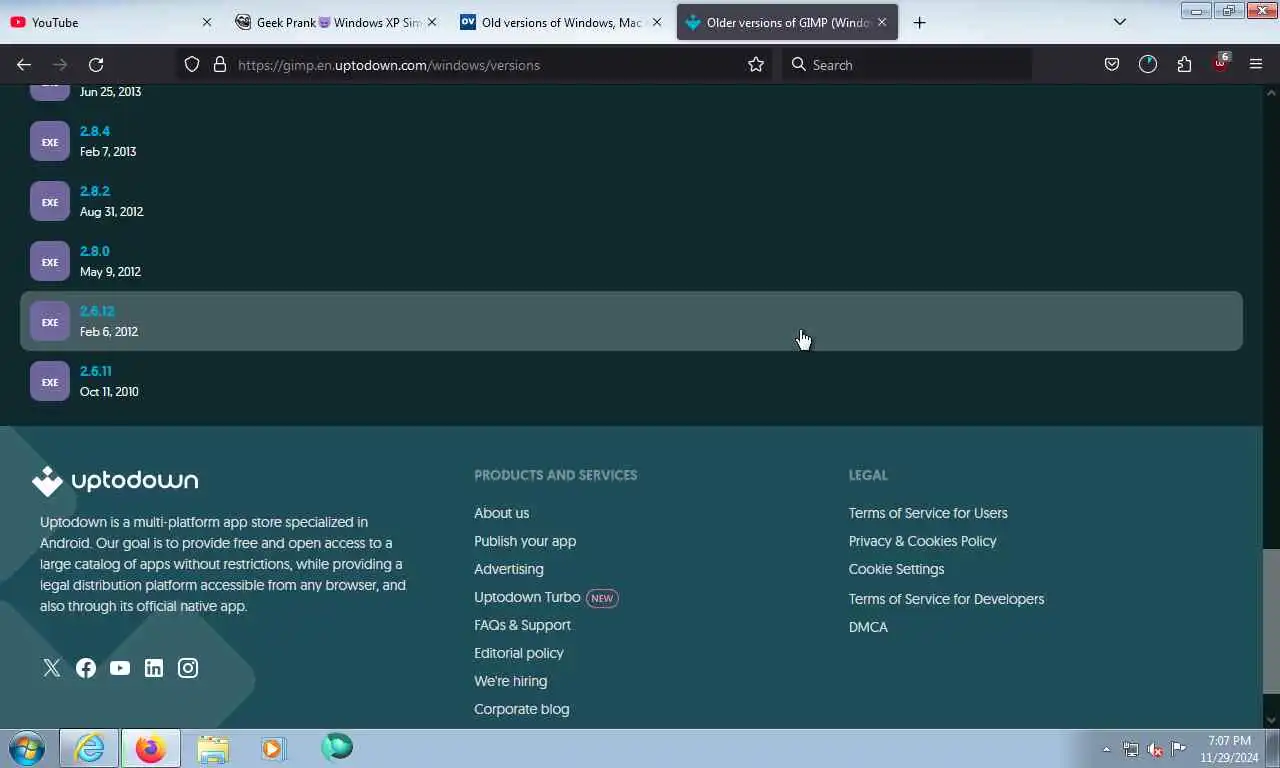Click the EXE icon for version 2.8.0
This screenshot has height=768, width=1280.
(x=50, y=262)
